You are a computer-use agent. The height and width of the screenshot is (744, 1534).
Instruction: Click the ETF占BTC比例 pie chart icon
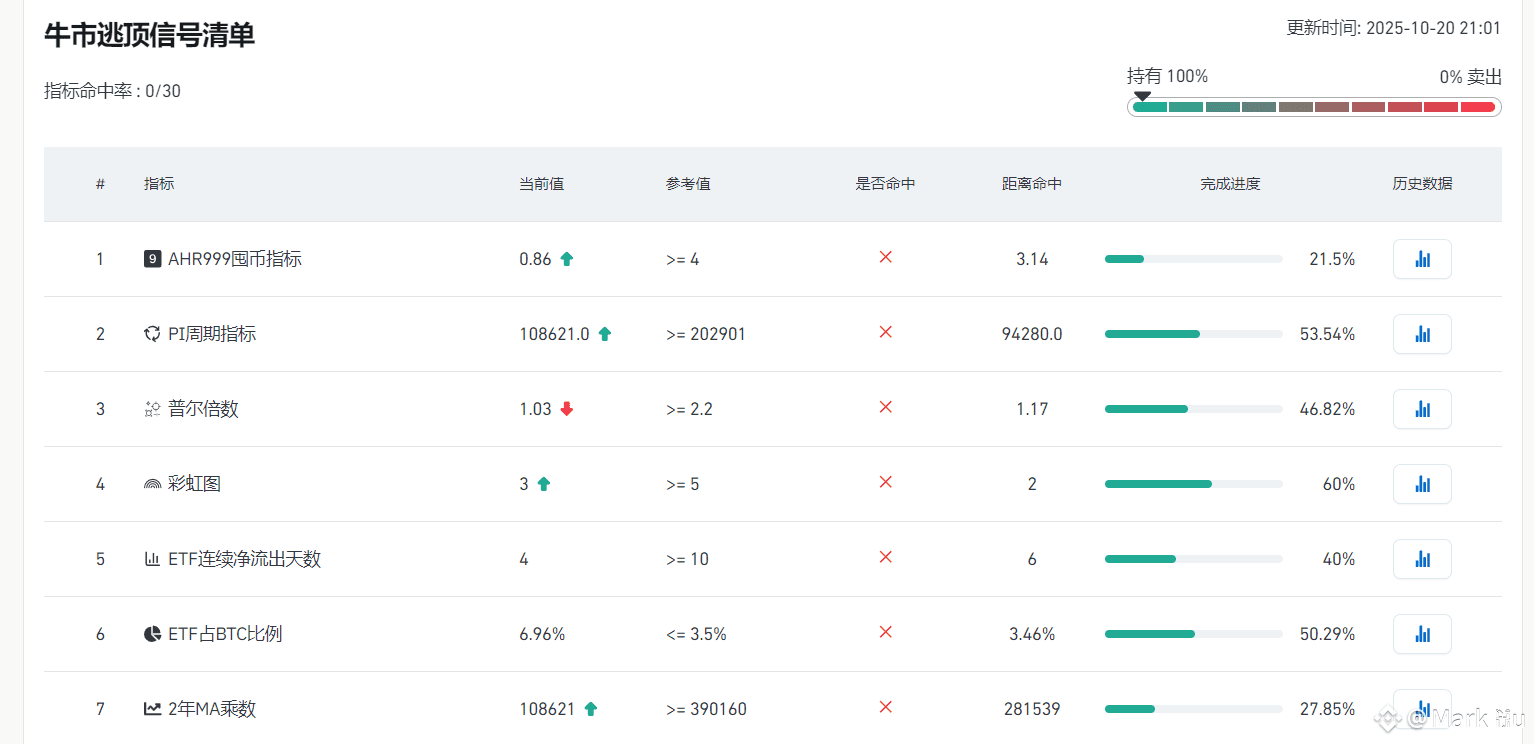coord(152,634)
